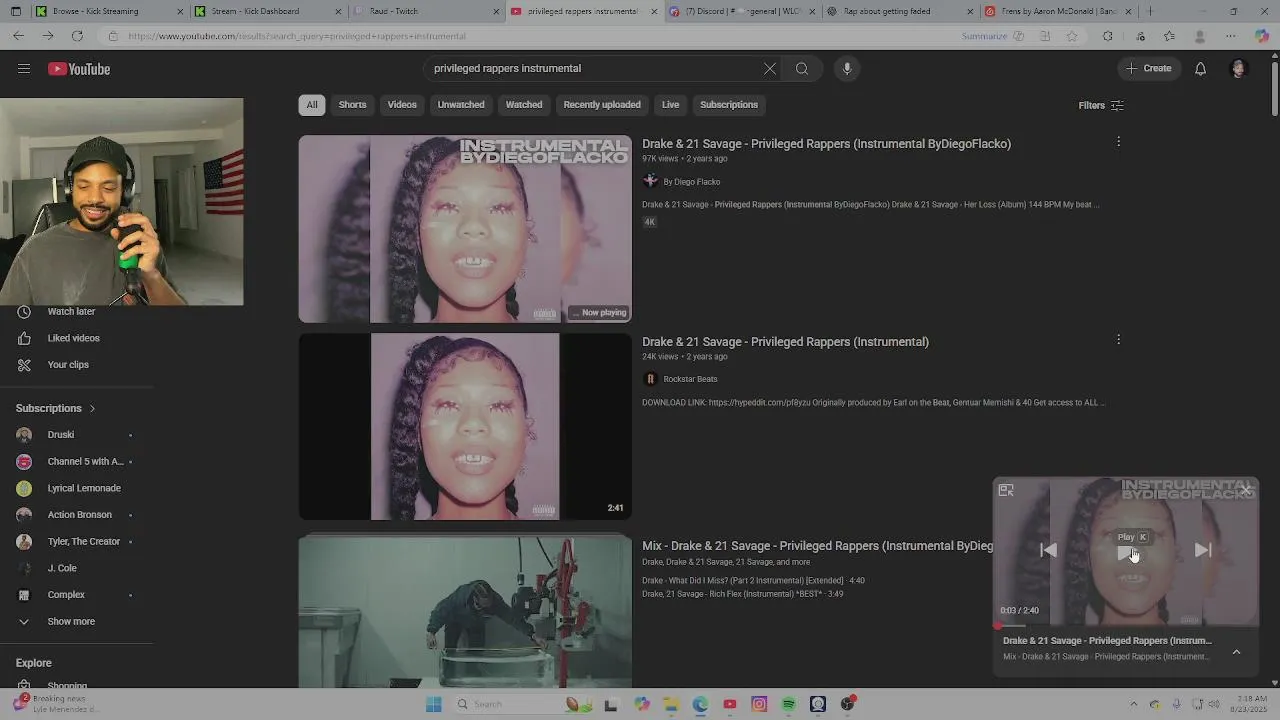Image resolution: width=1280 pixels, height=720 pixels.
Task: Open the Druski subscription channel
Action: click(61, 435)
